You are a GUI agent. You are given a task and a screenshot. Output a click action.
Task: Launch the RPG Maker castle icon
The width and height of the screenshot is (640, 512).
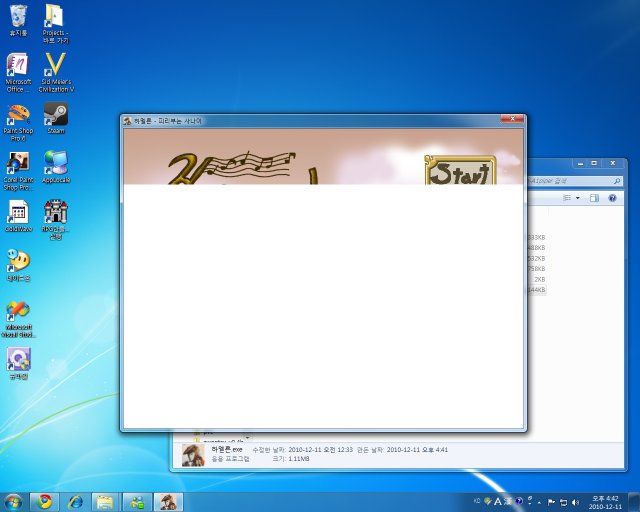point(56,220)
